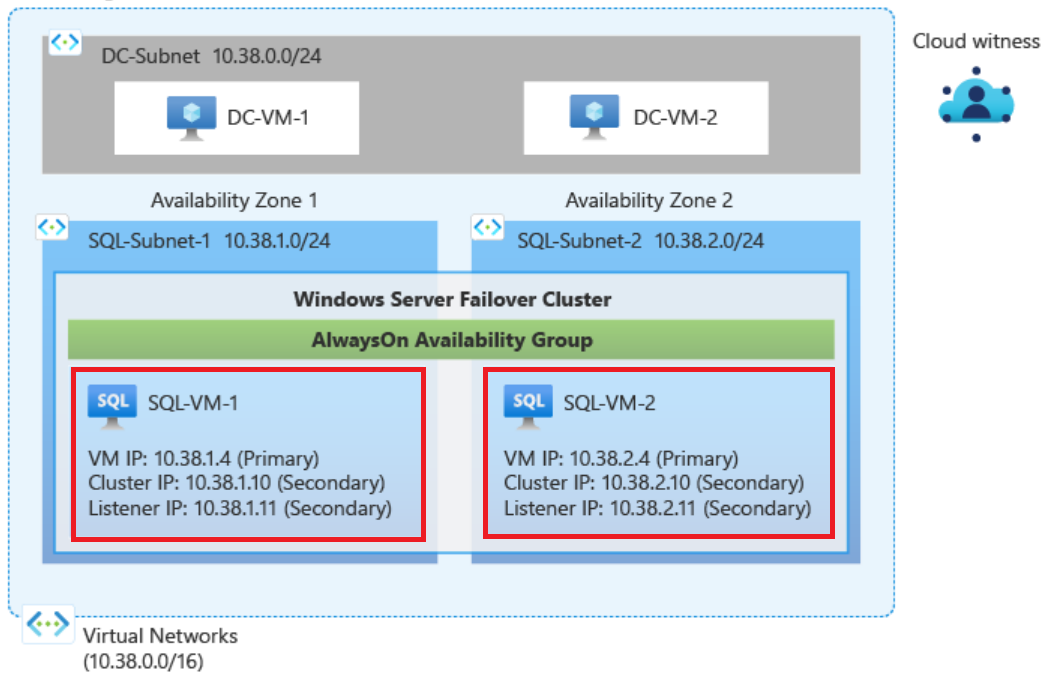Click the 'DC-VM-1' label

click(x=268, y=118)
